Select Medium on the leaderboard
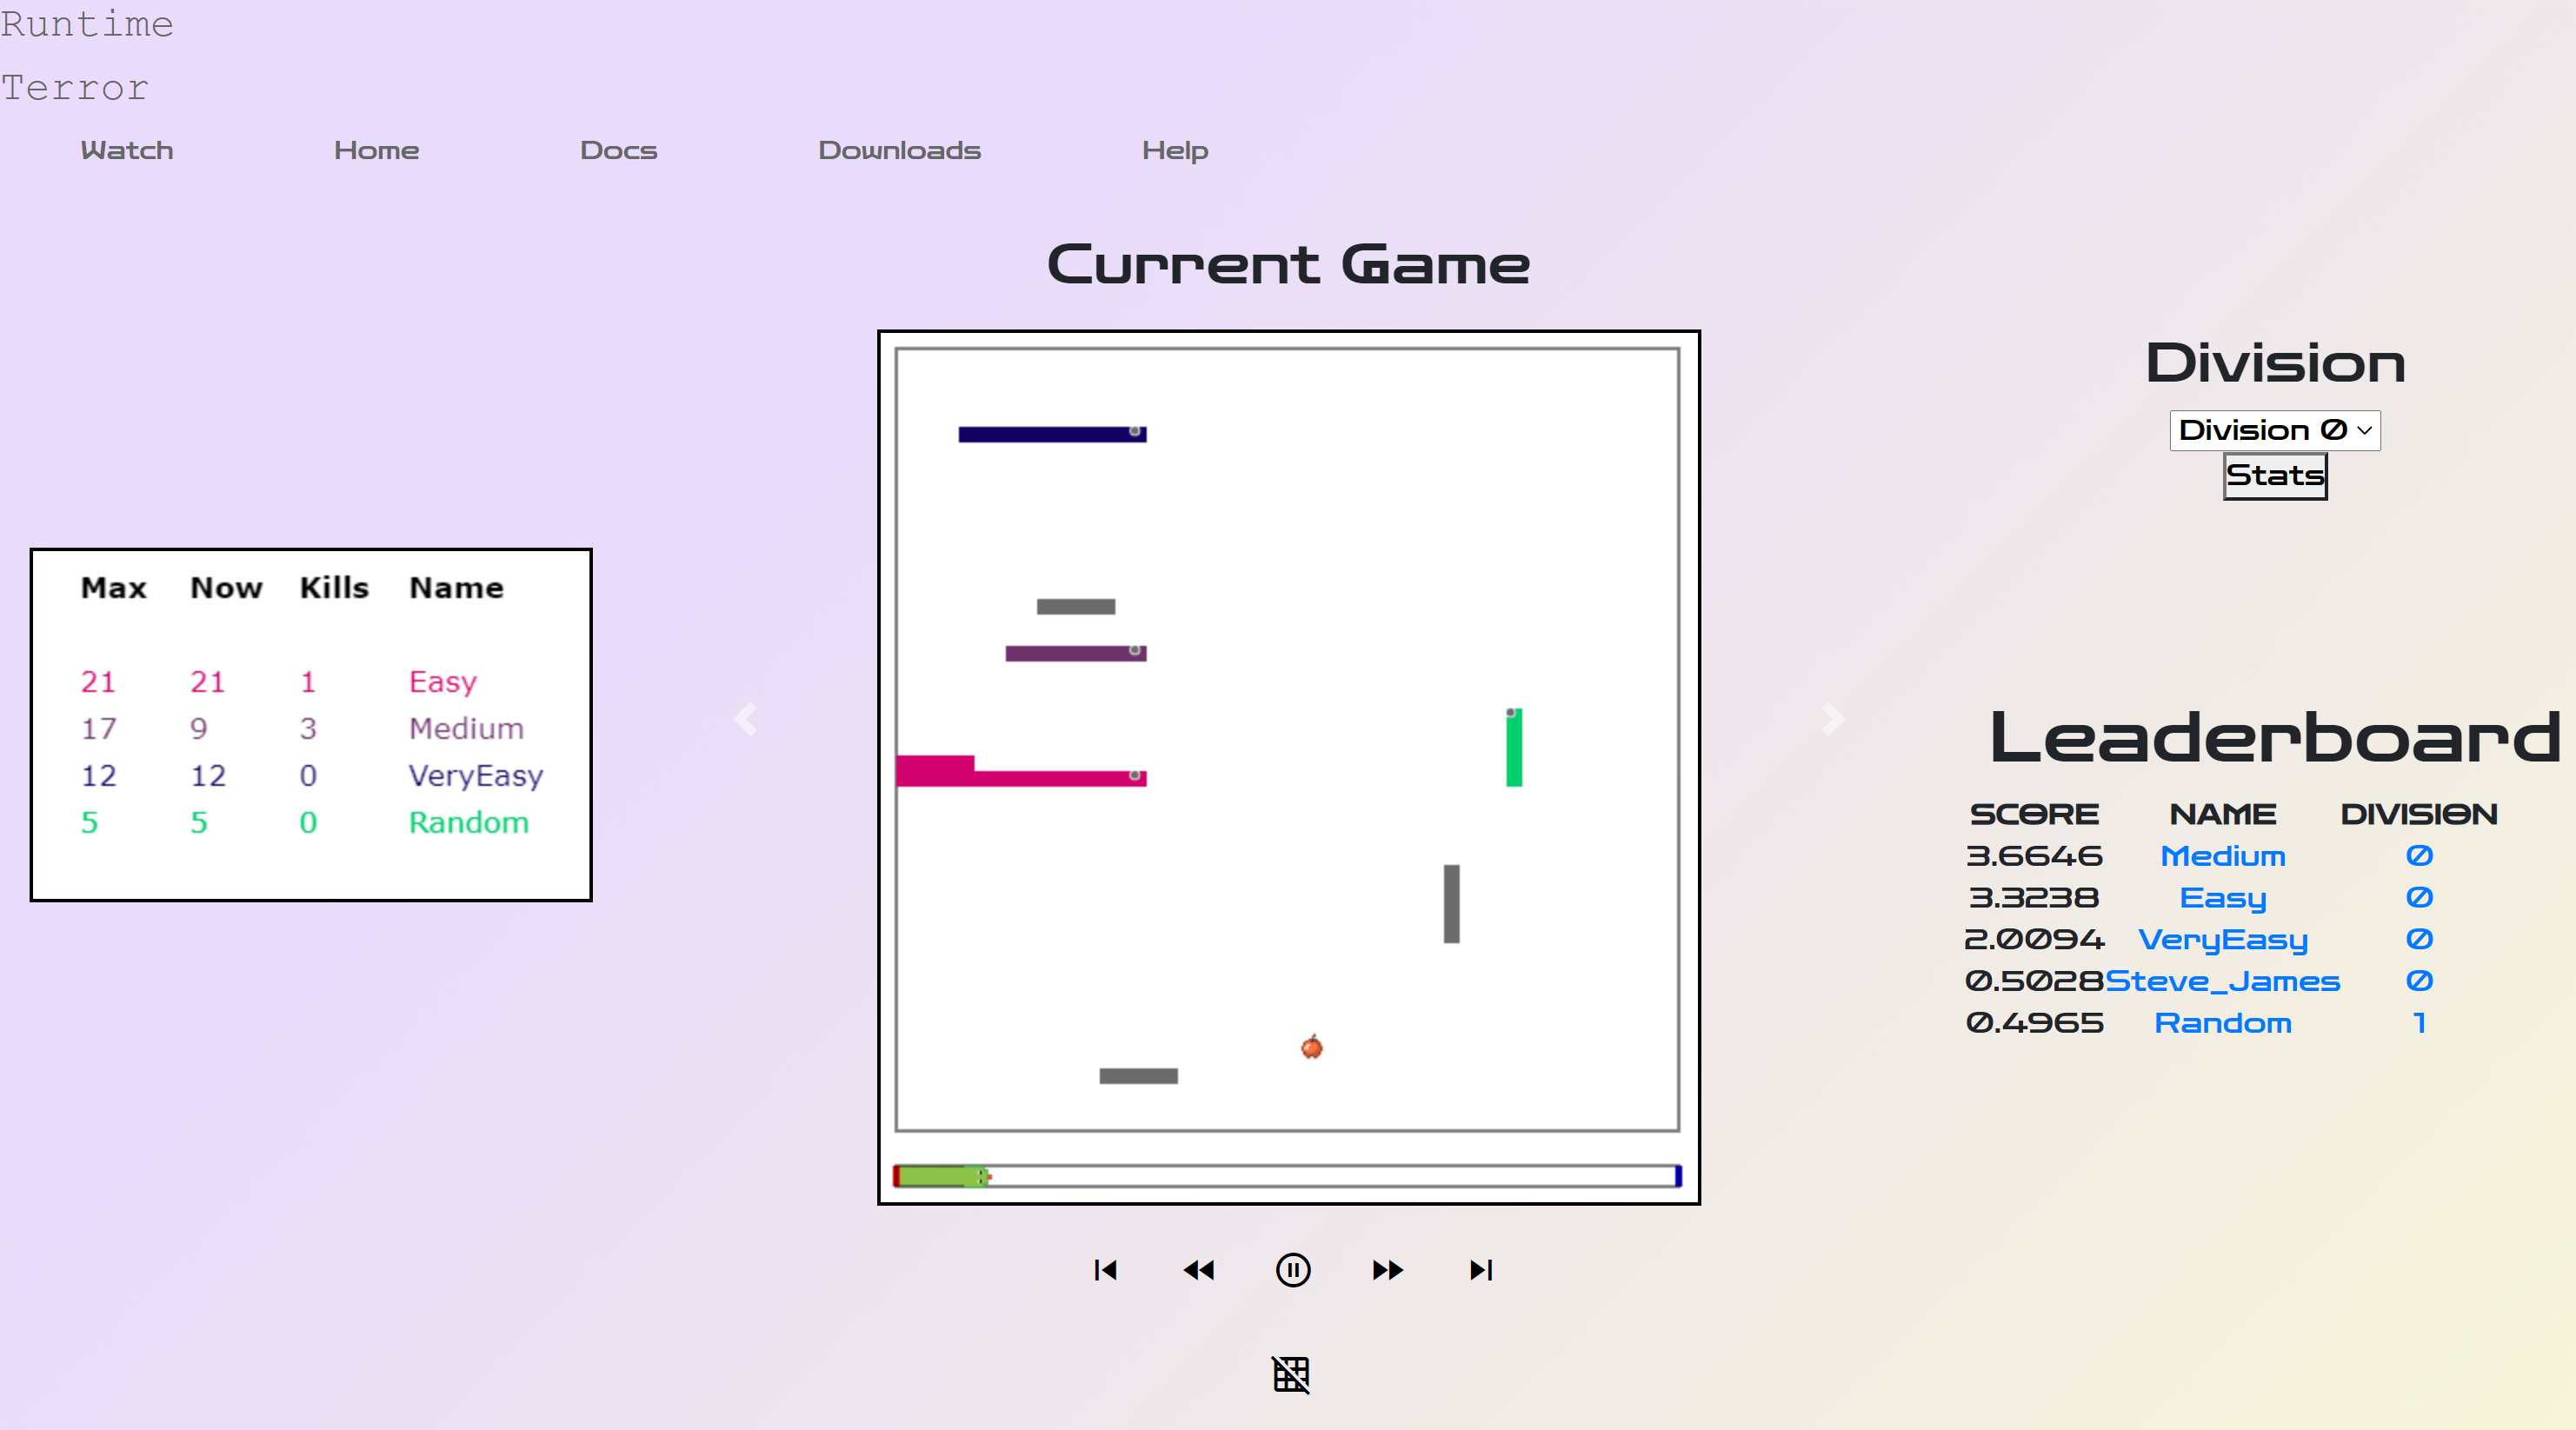This screenshot has height=1430, width=2576. 2224,856
